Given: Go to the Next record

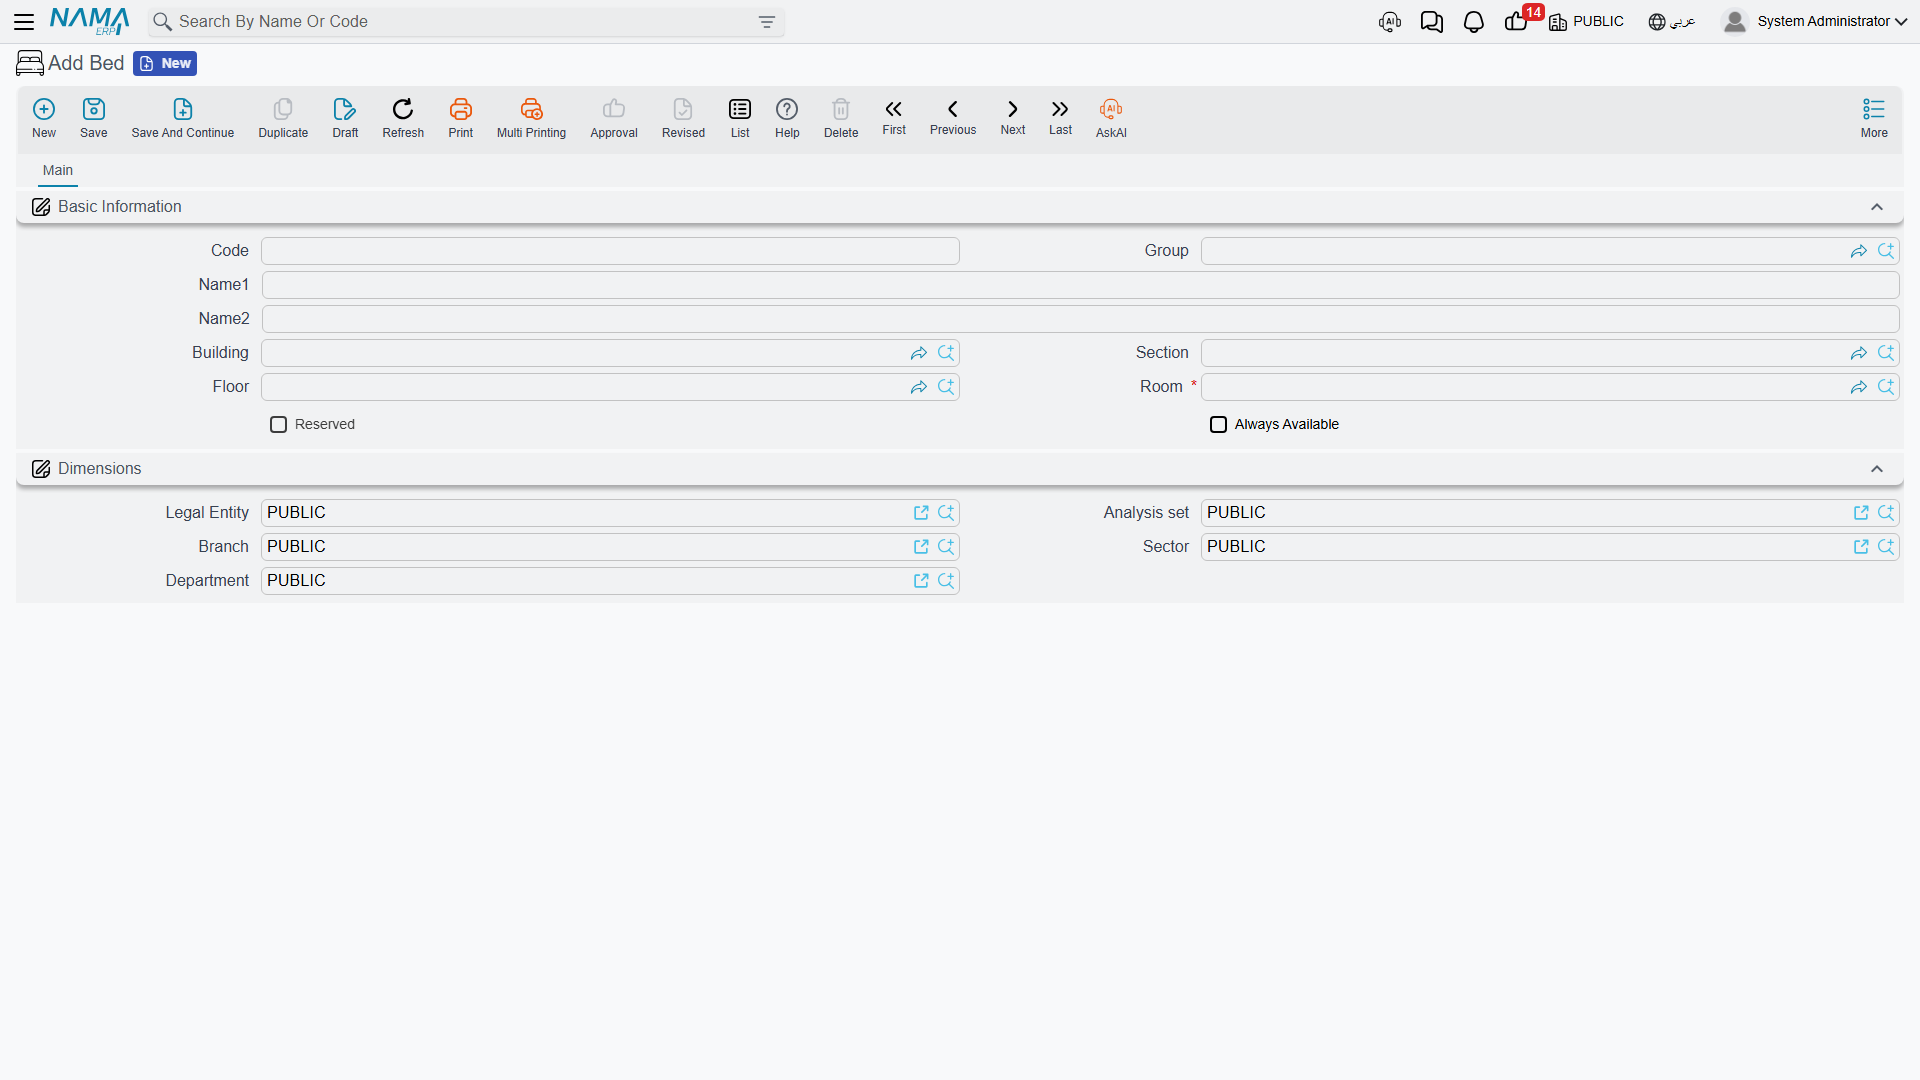Looking at the screenshot, I should tap(1013, 117).
